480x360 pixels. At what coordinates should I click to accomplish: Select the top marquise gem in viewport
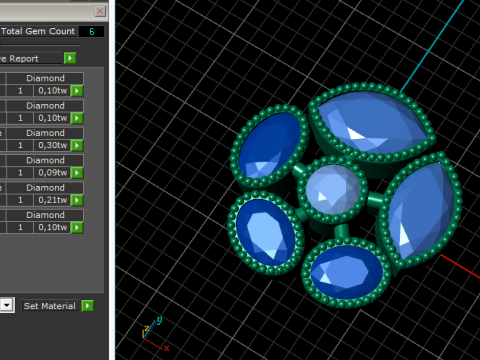pyautogui.click(x=372, y=123)
